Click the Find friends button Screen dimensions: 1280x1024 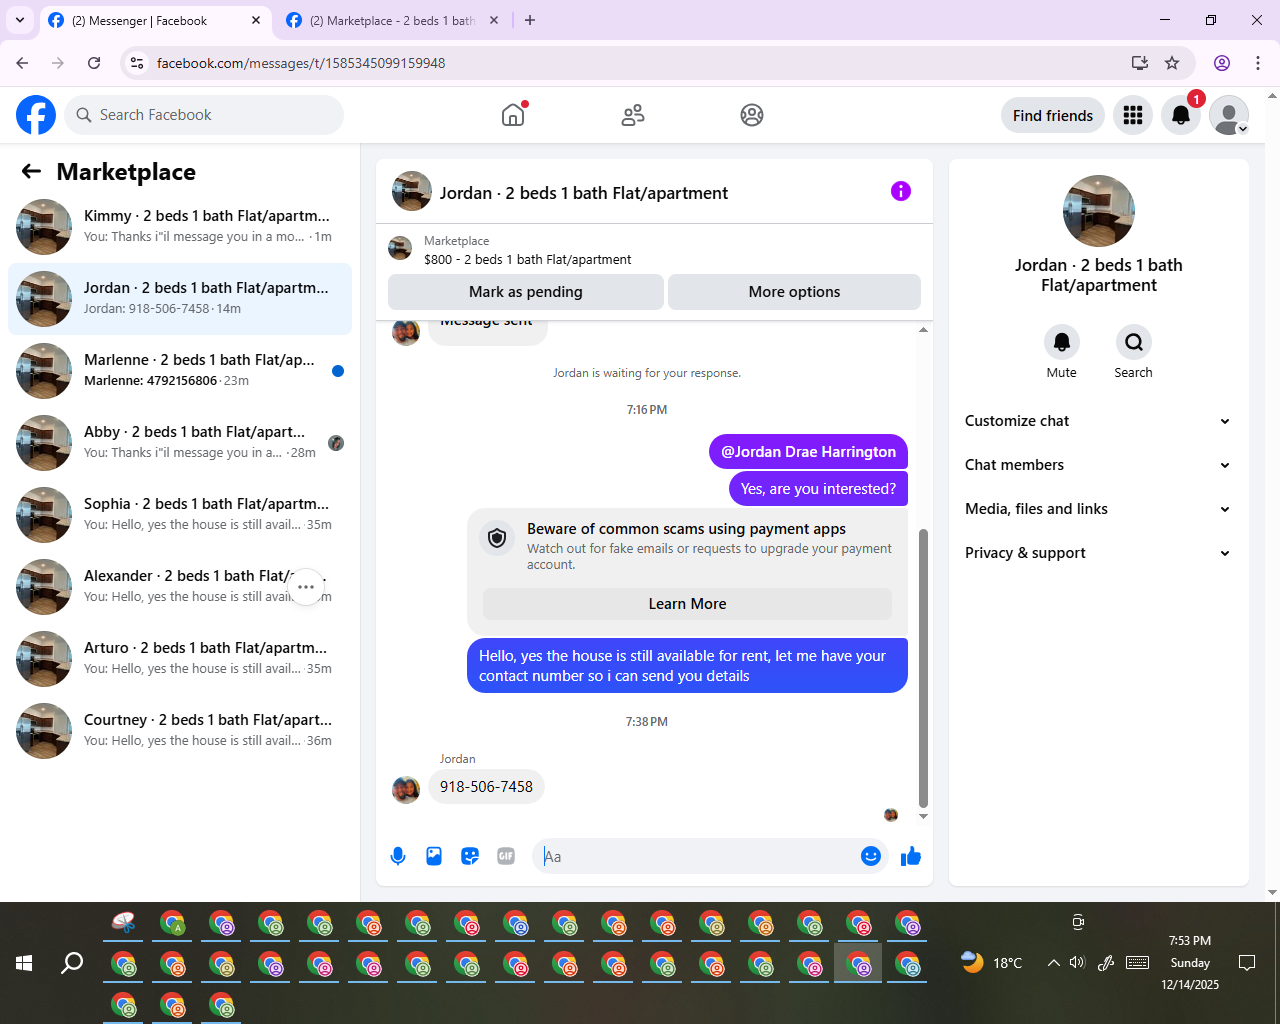click(1053, 115)
